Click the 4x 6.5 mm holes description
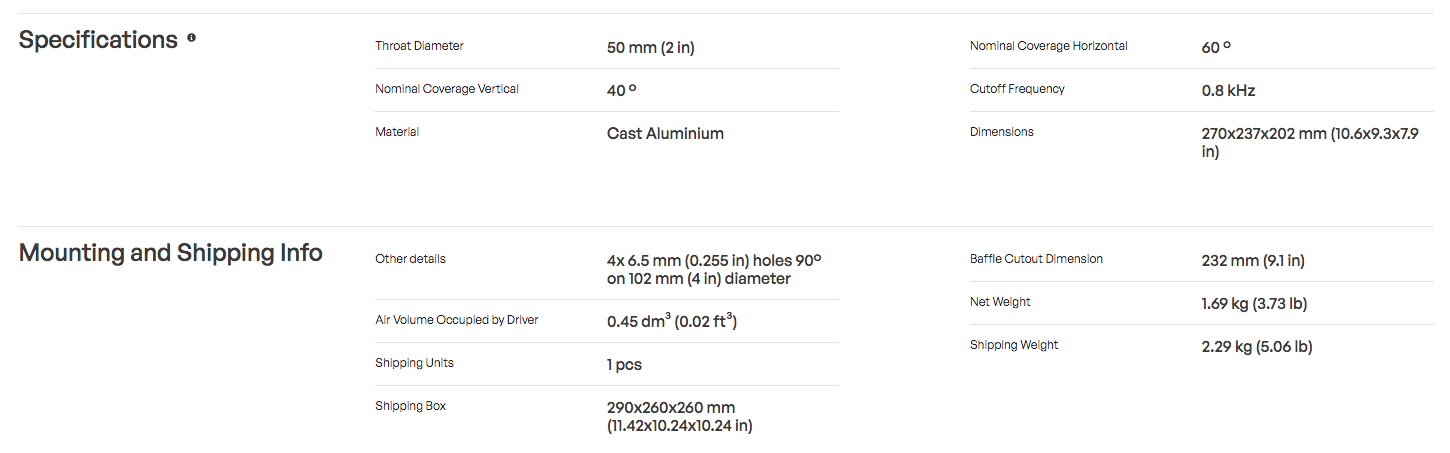The width and height of the screenshot is (1450, 453). (x=714, y=270)
